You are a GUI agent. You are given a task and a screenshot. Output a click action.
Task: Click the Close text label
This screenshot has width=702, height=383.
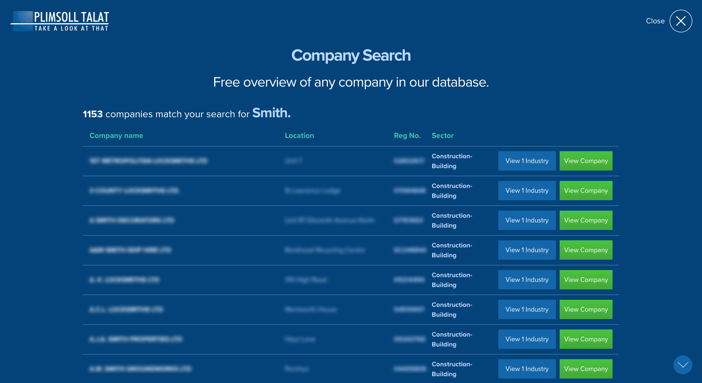tap(655, 21)
